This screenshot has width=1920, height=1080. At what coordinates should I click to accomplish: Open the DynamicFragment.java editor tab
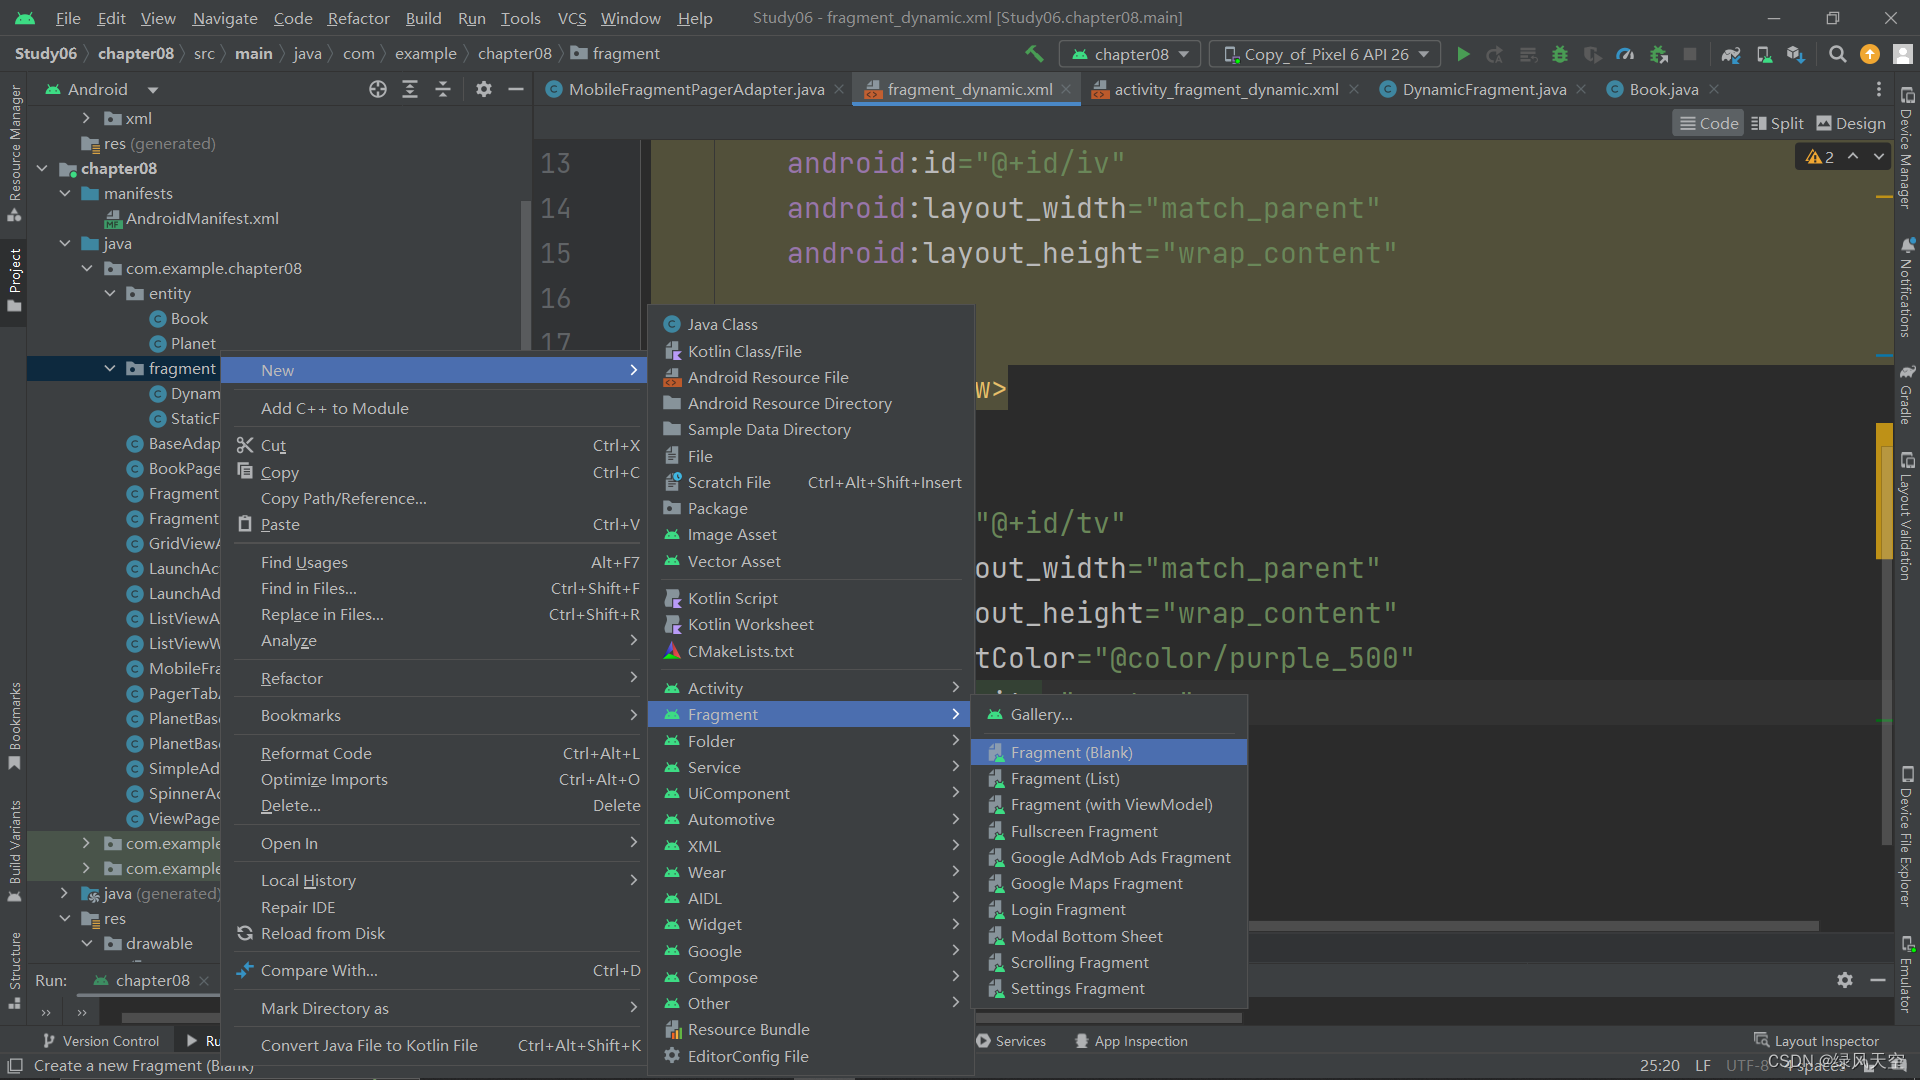tap(1484, 89)
